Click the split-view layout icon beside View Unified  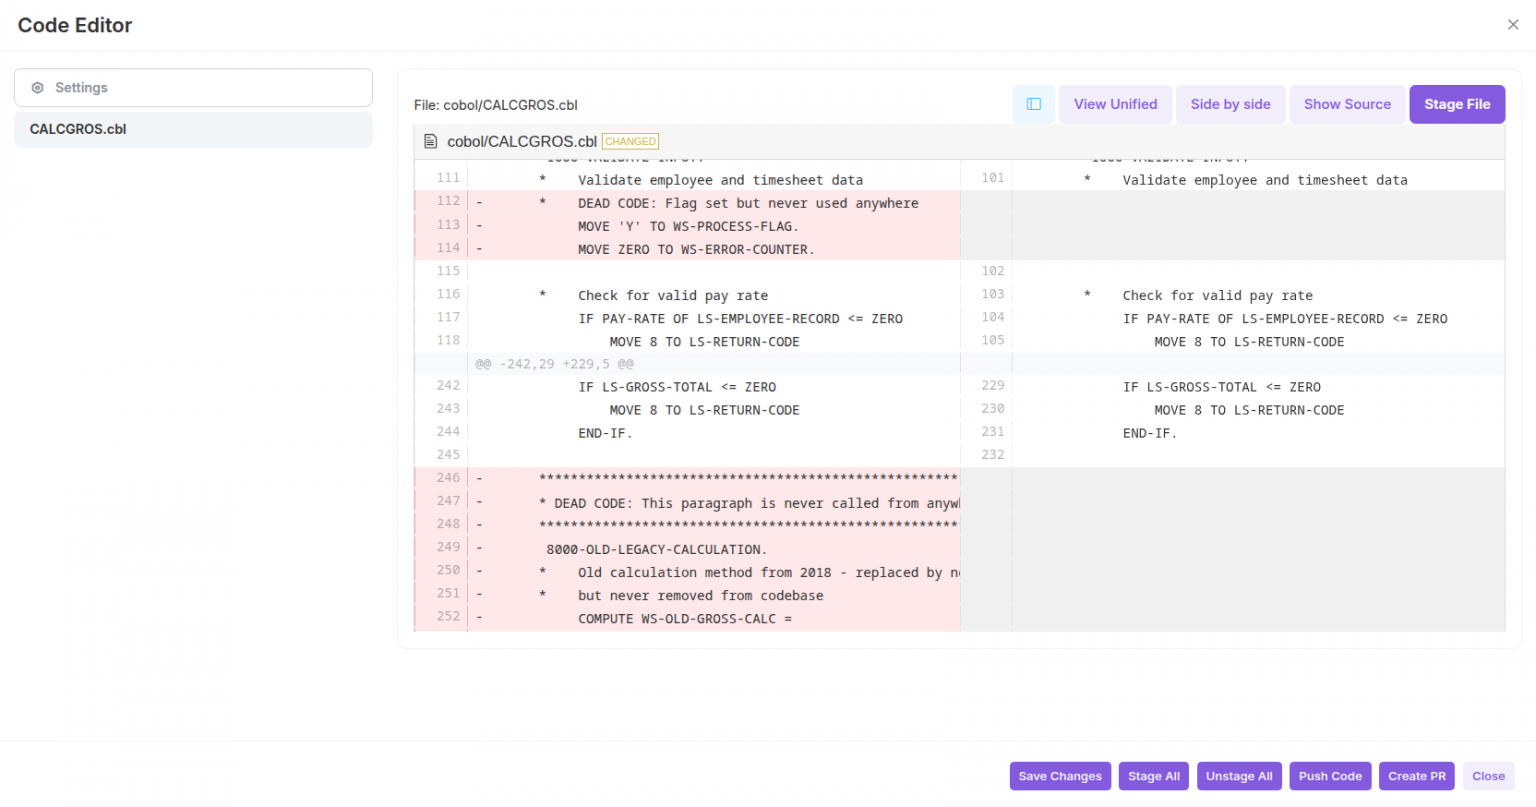[x=1034, y=104]
